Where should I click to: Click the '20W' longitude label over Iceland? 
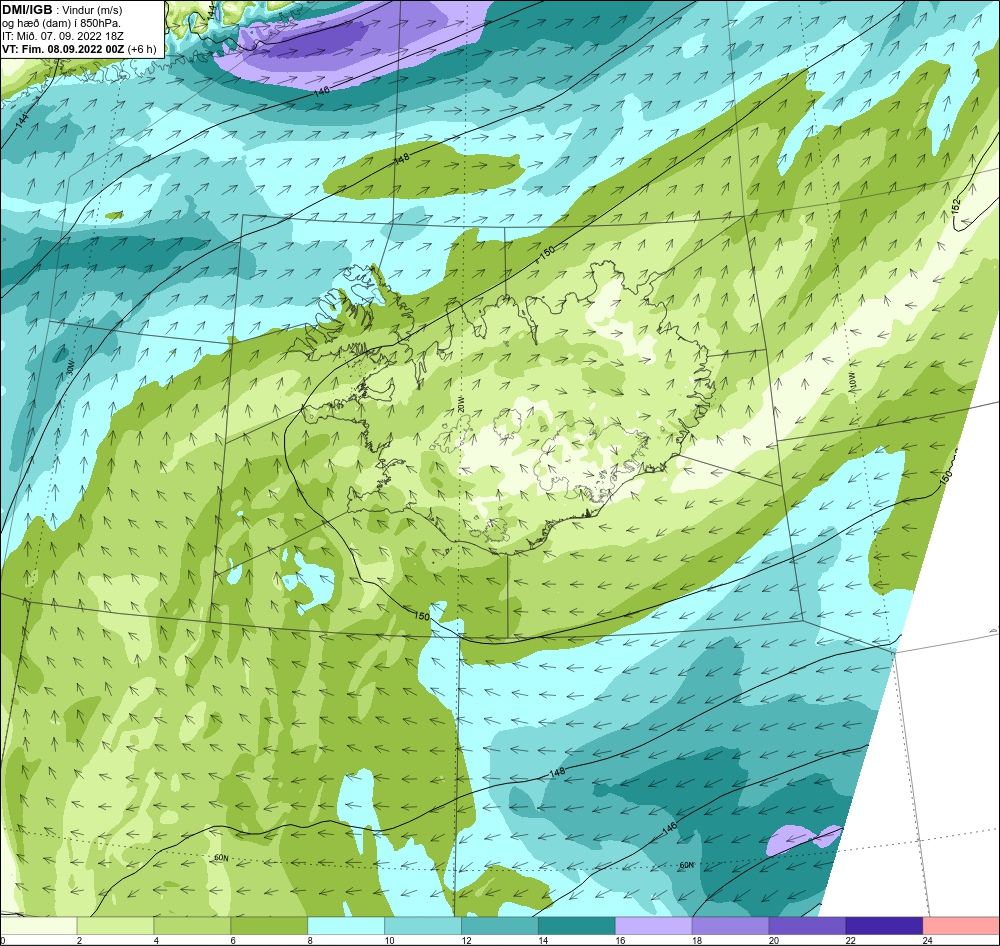pyautogui.click(x=460, y=403)
